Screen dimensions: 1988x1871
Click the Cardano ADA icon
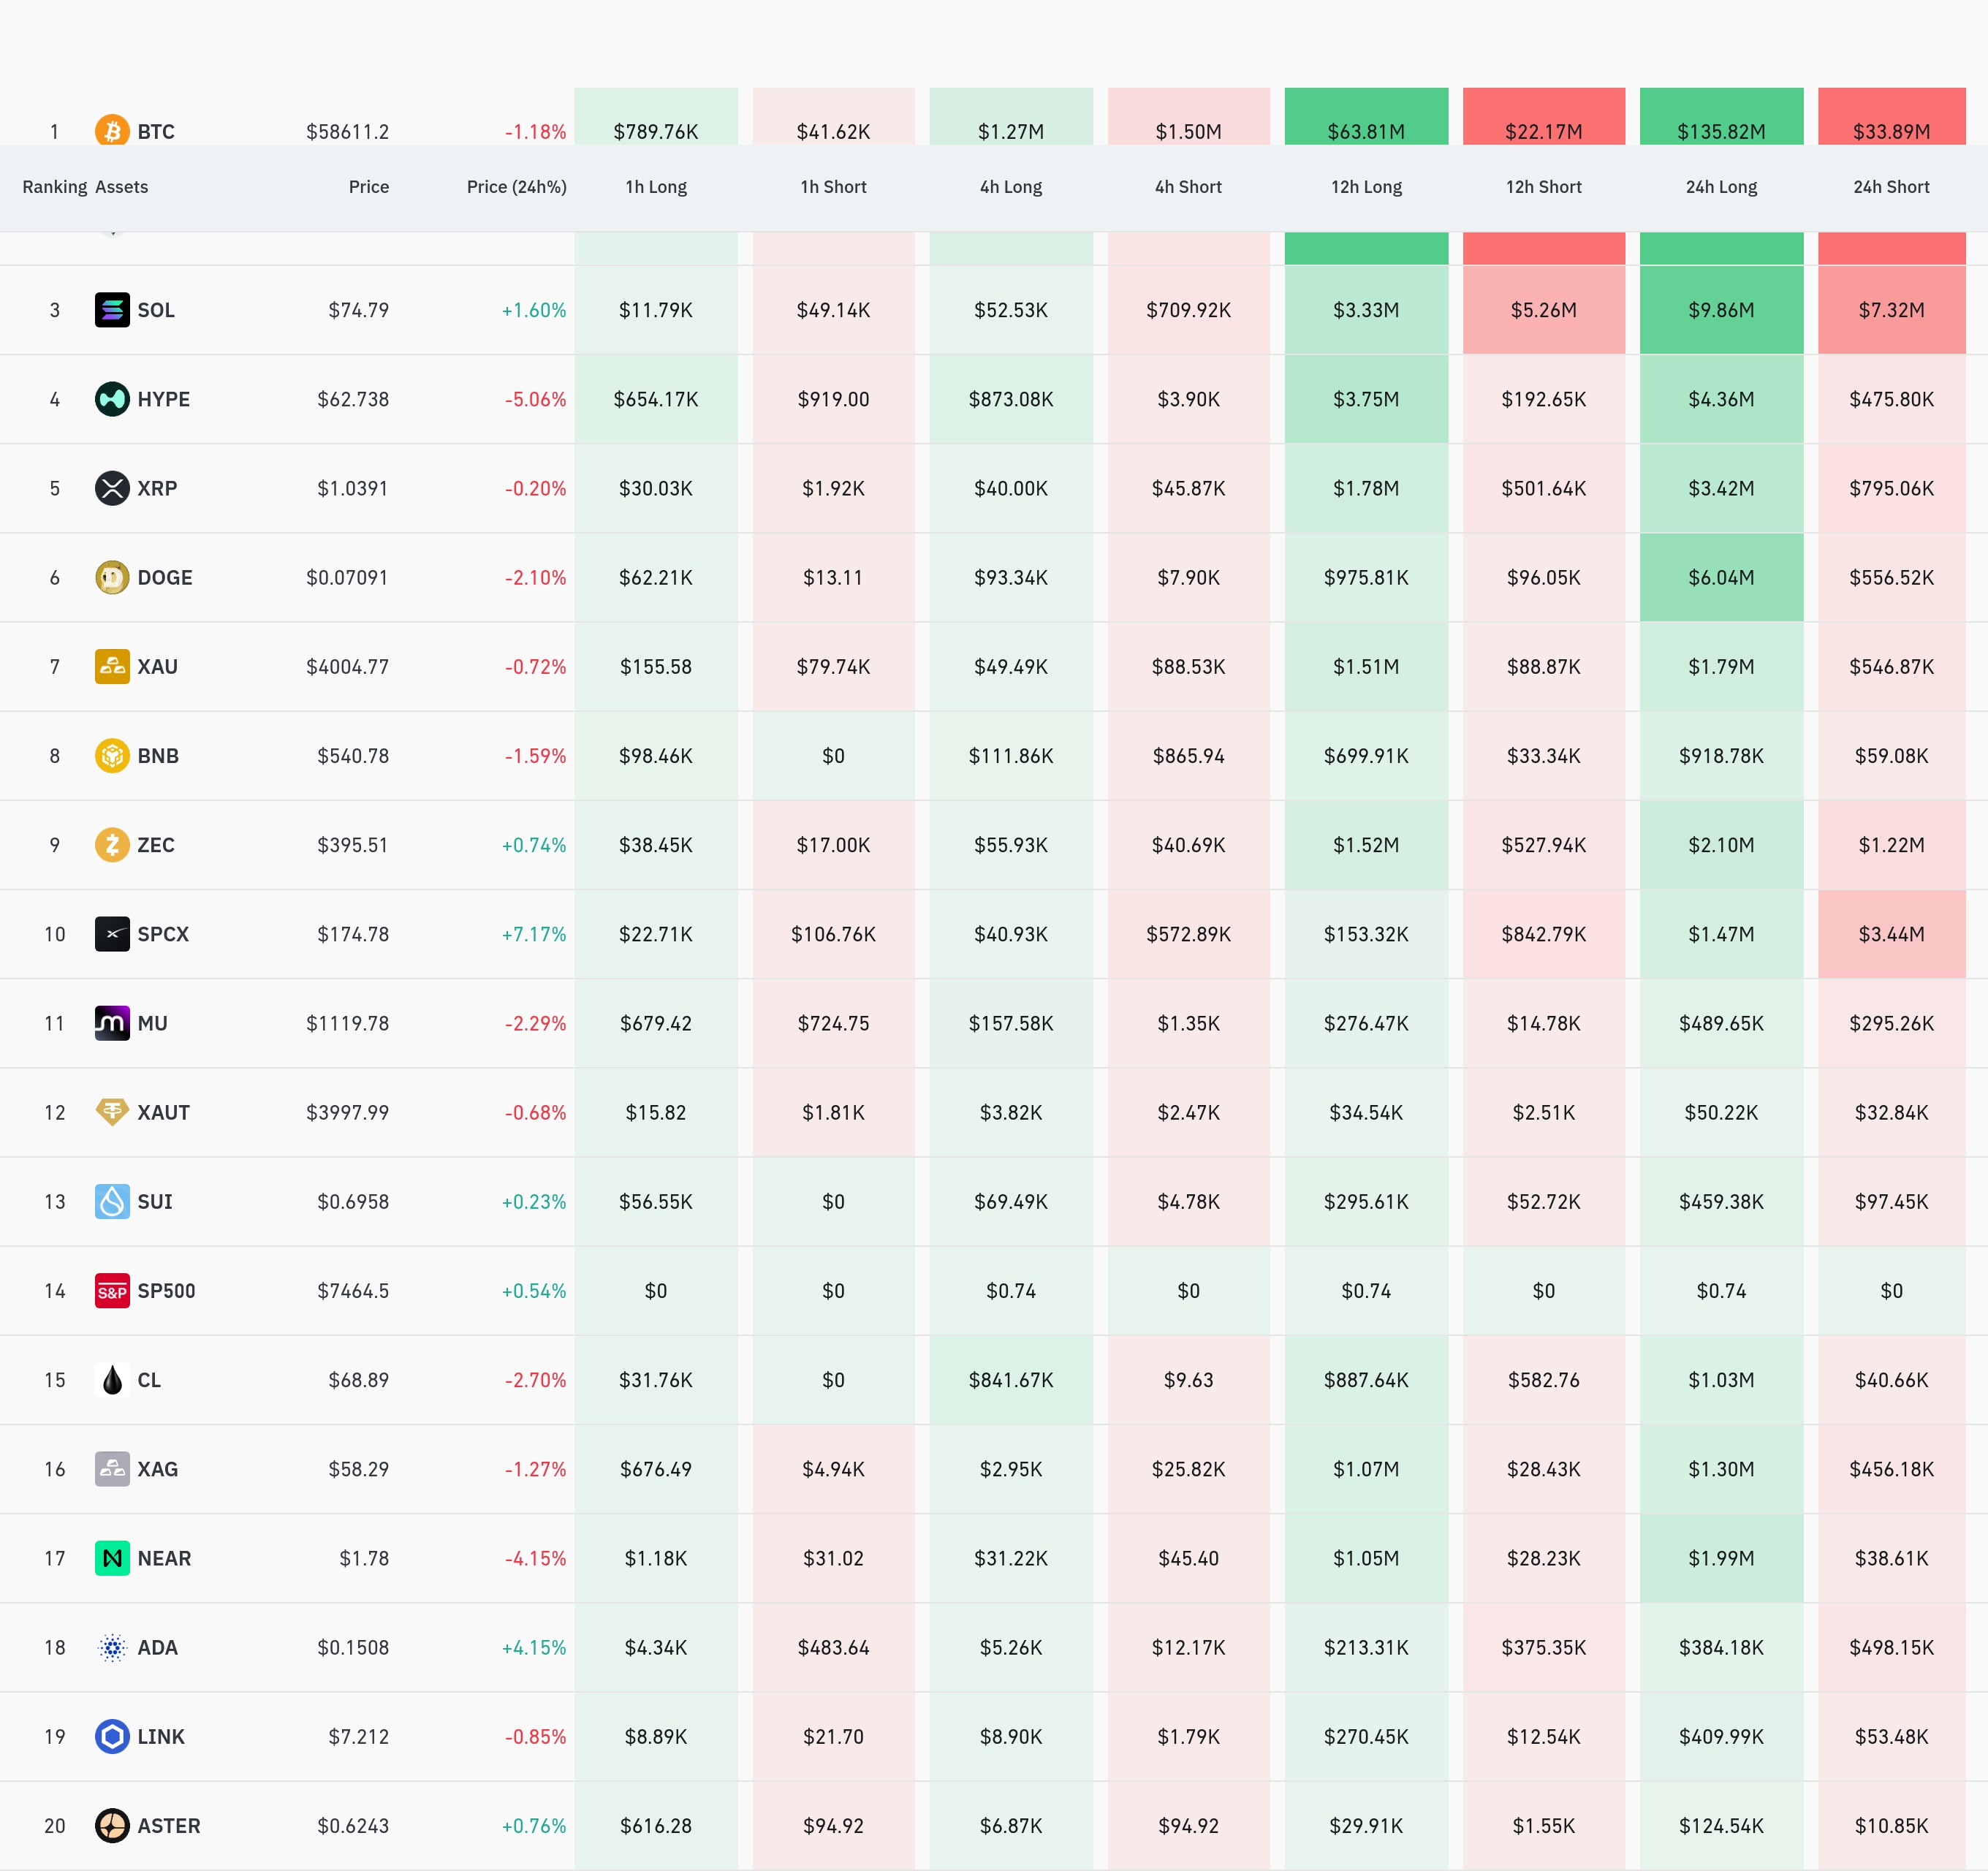click(112, 1647)
